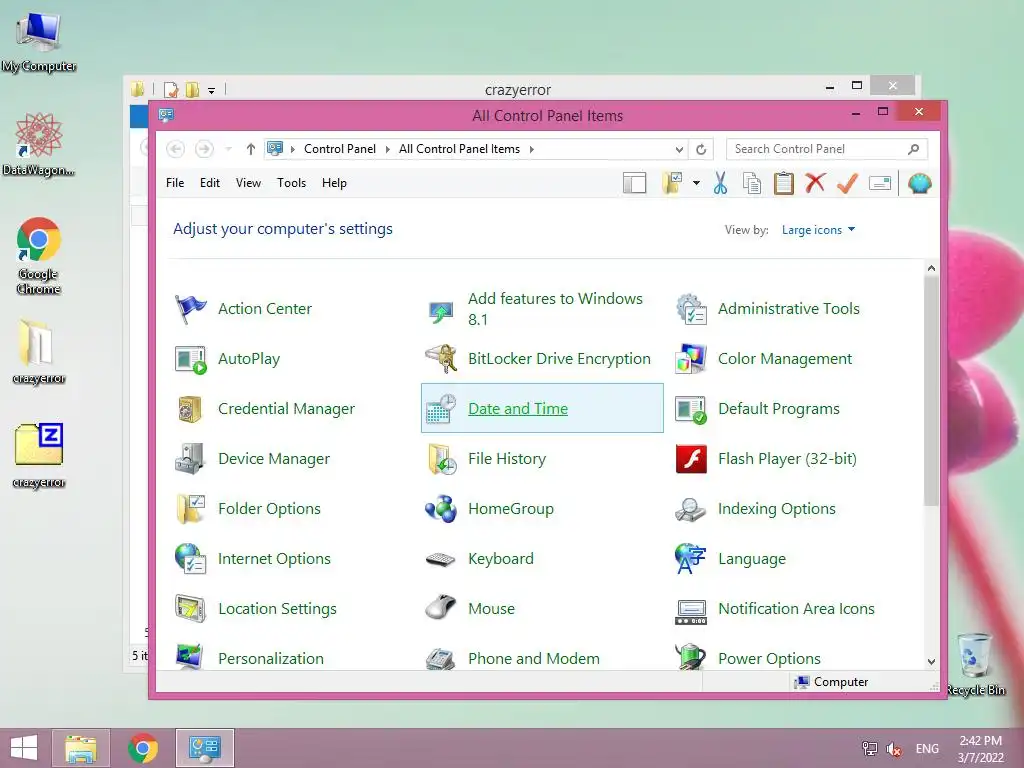Open crazyerror window Quick Access Toolbar dropdown
1024x768 pixels.
tap(212, 91)
